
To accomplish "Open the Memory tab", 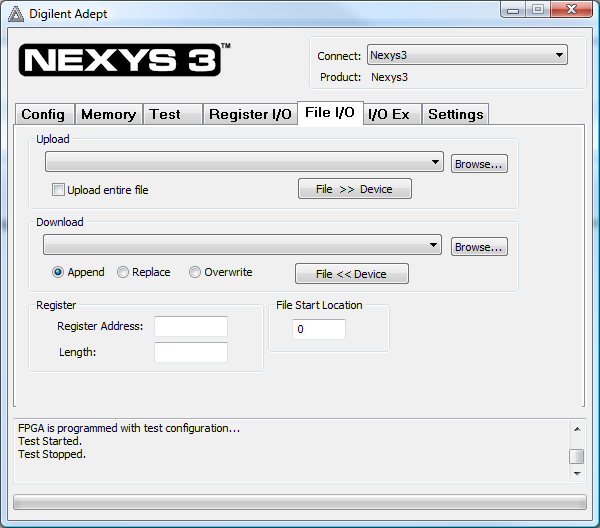I will tap(109, 114).
